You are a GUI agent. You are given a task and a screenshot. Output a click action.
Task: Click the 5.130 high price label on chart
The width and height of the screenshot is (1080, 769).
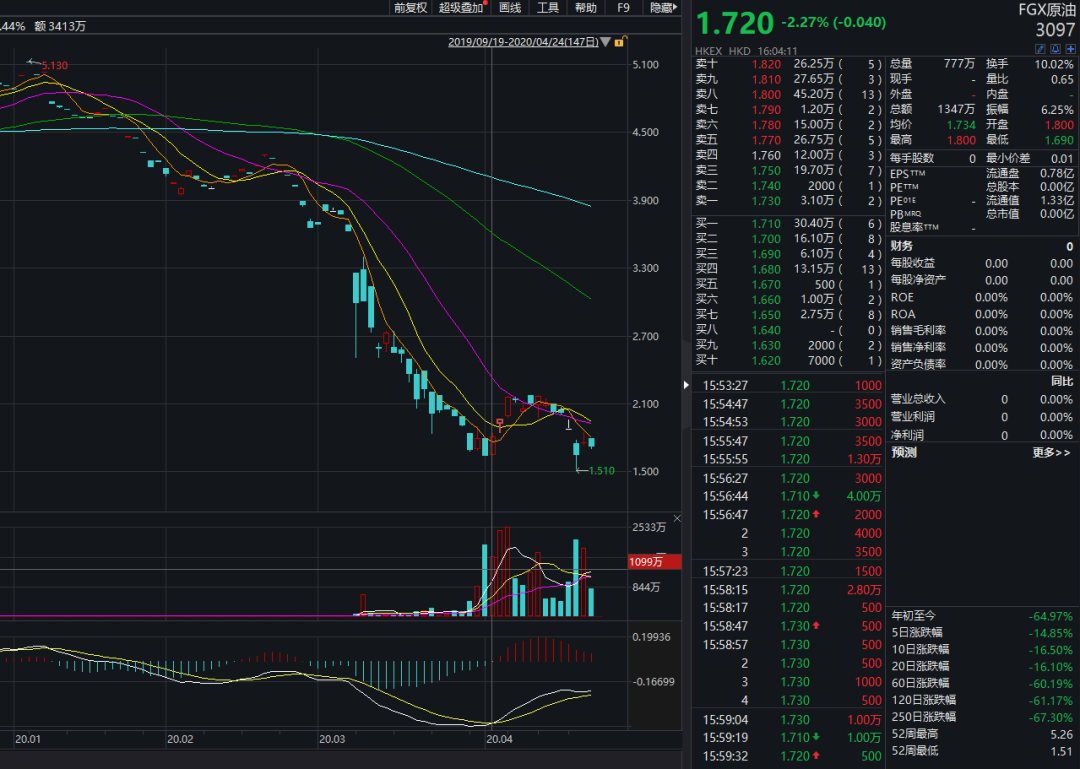pyautogui.click(x=54, y=65)
